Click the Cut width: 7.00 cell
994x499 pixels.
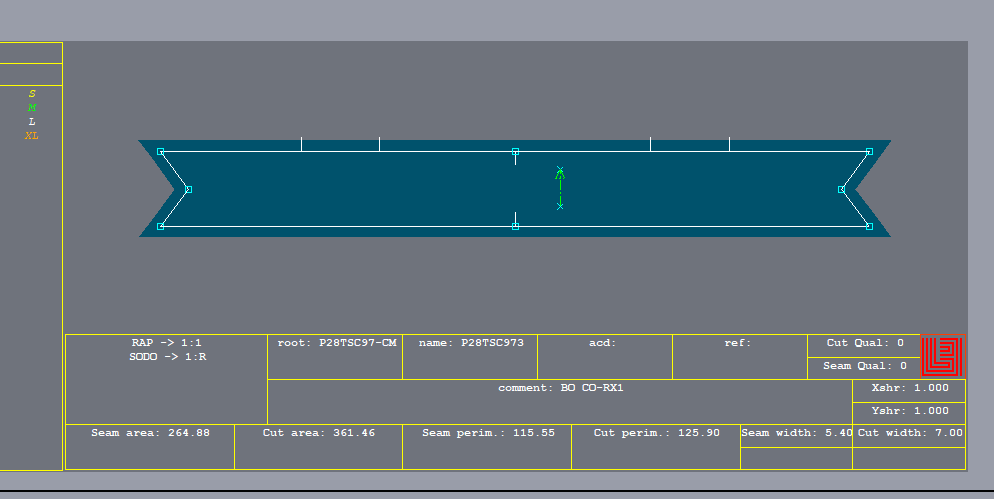coord(909,436)
